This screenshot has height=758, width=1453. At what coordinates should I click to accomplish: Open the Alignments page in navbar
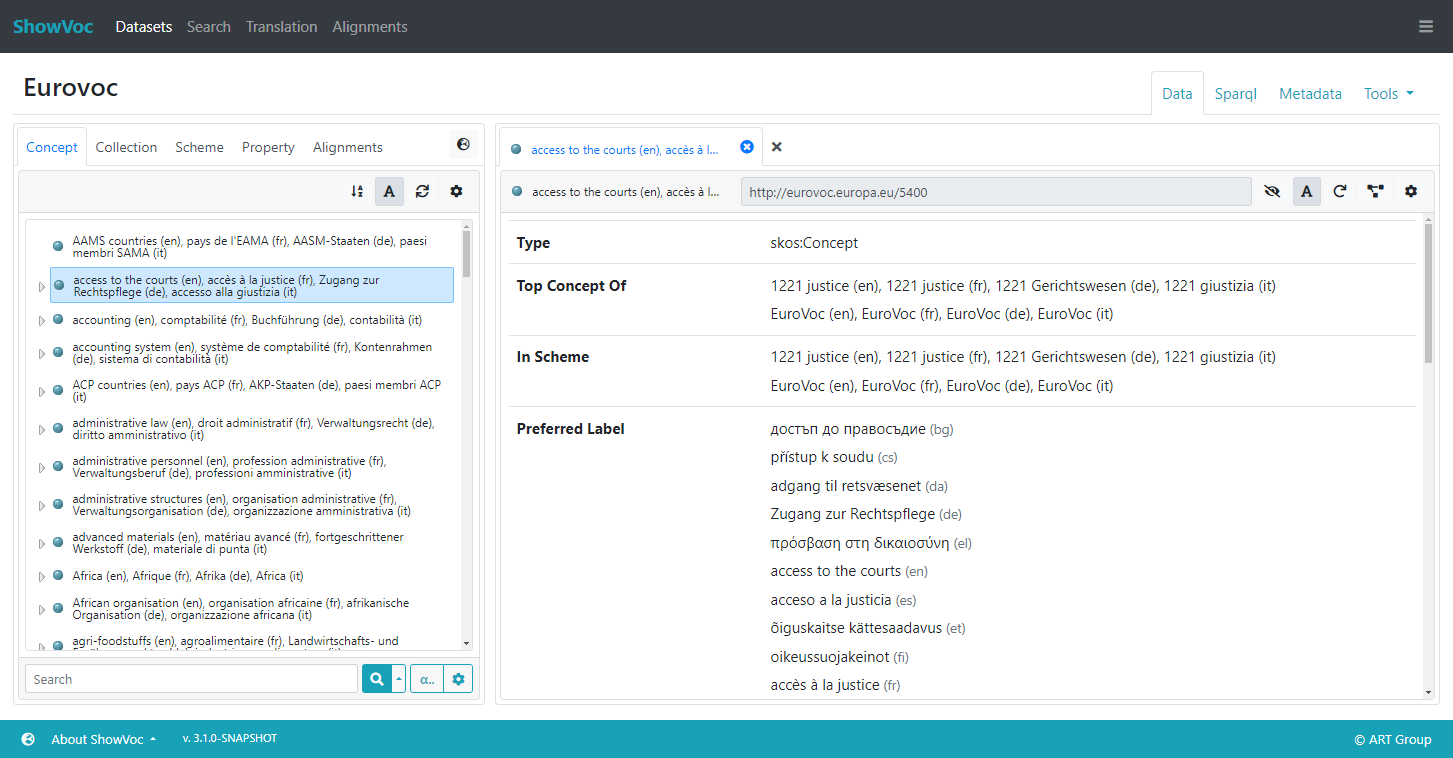point(370,27)
